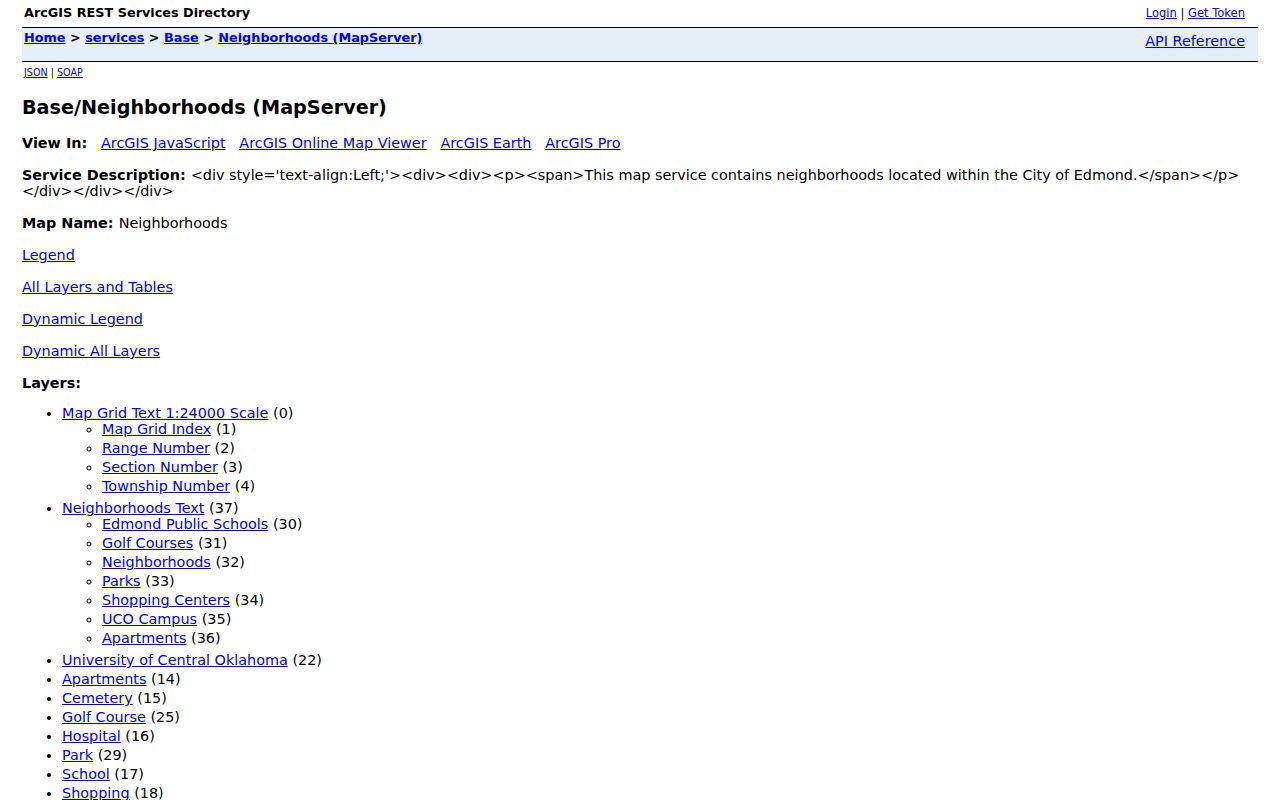Screen dimensions: 1280x800
Task: Open UCO Campus layer
Action: 149,619
